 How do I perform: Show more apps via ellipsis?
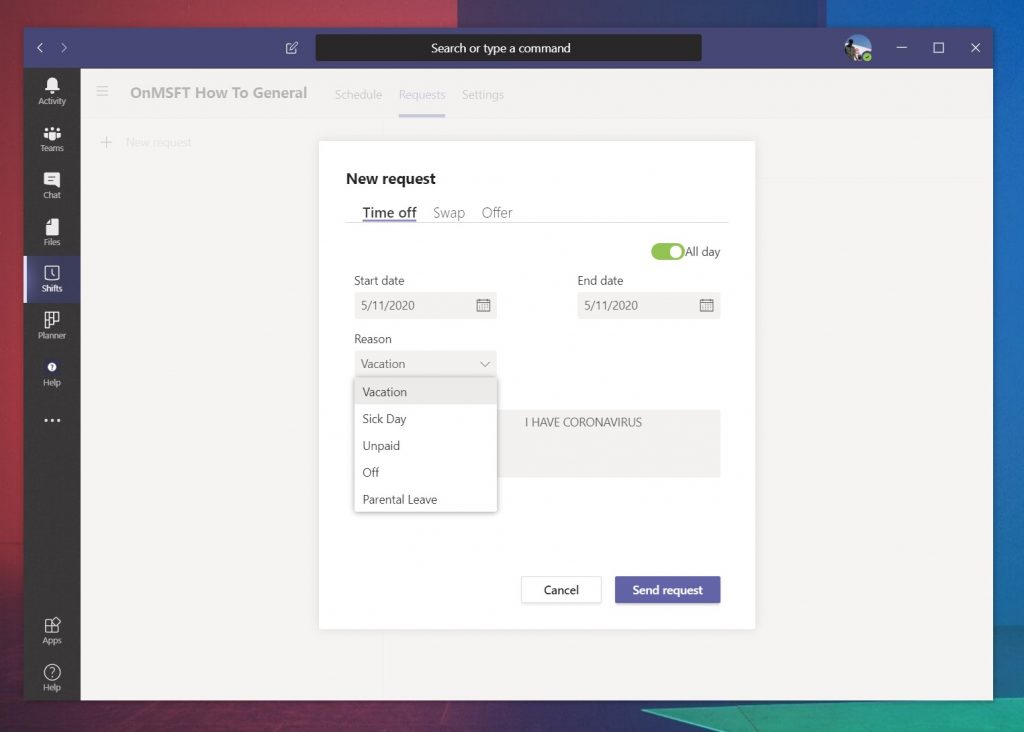point(52,421)
